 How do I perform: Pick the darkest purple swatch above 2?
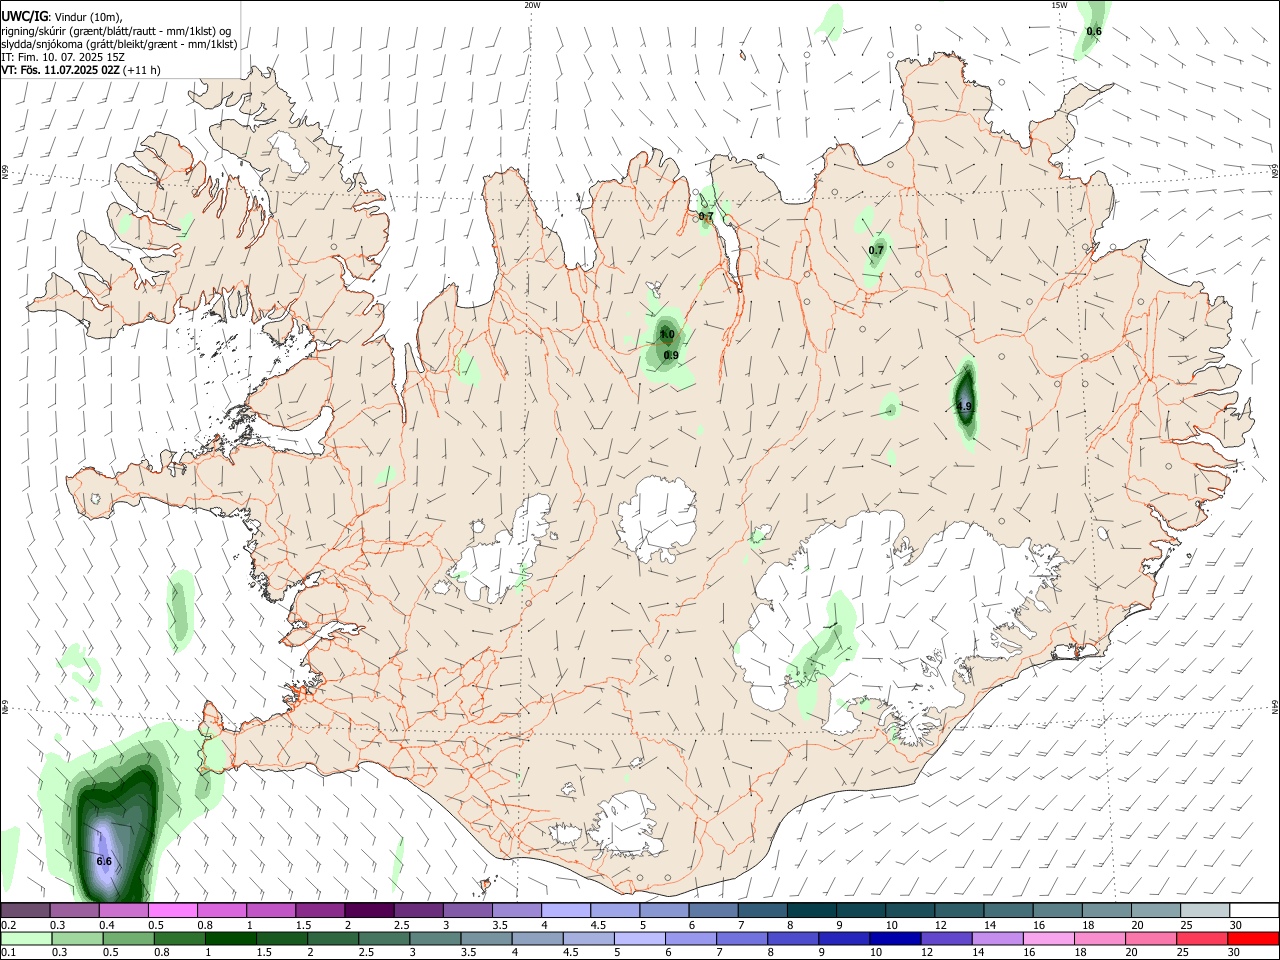[369, 910]
